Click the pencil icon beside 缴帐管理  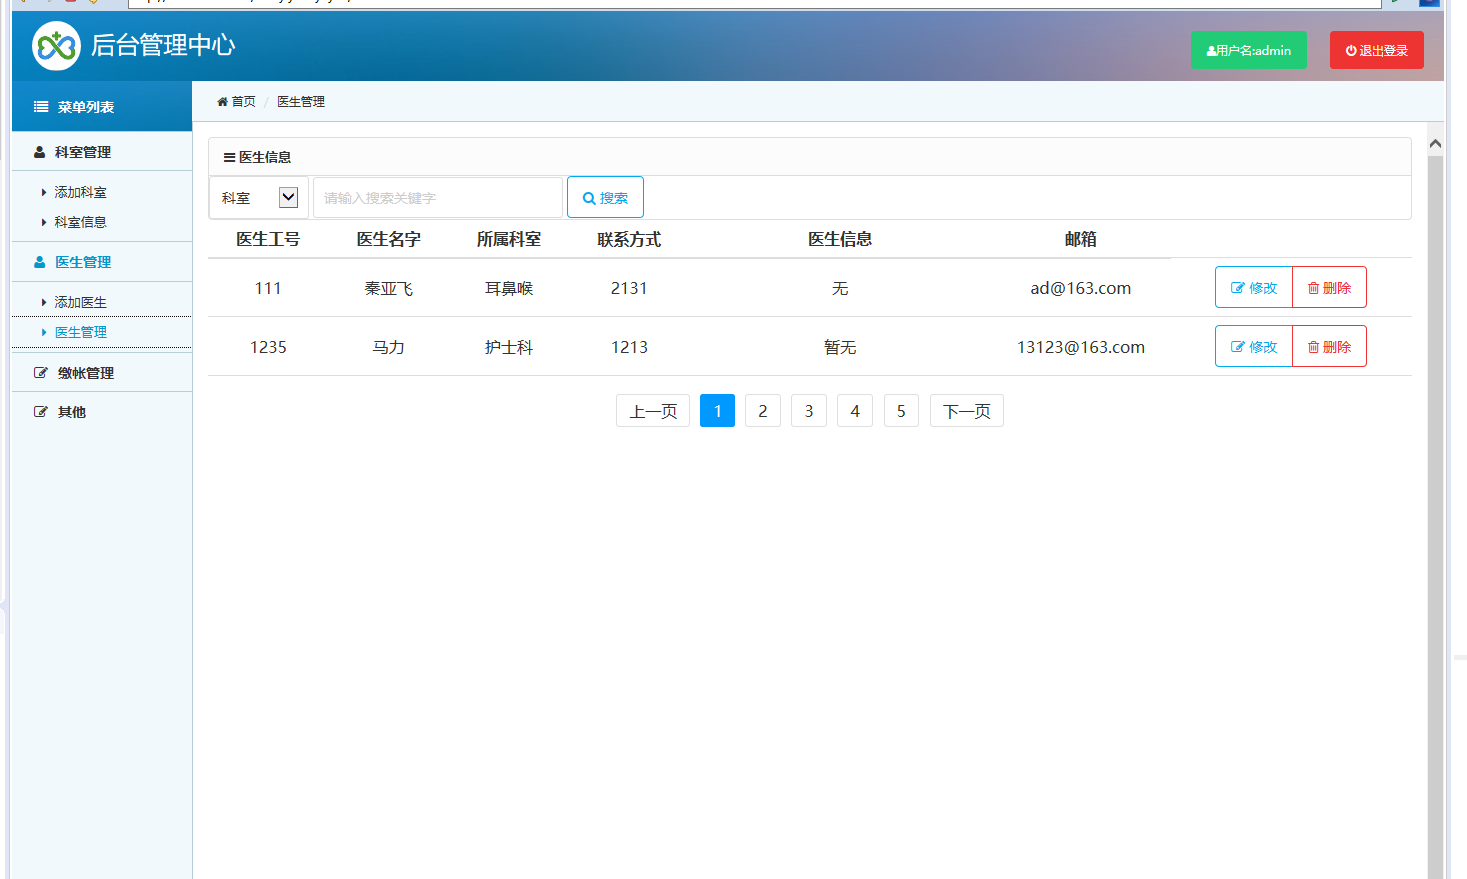(38, 372)
